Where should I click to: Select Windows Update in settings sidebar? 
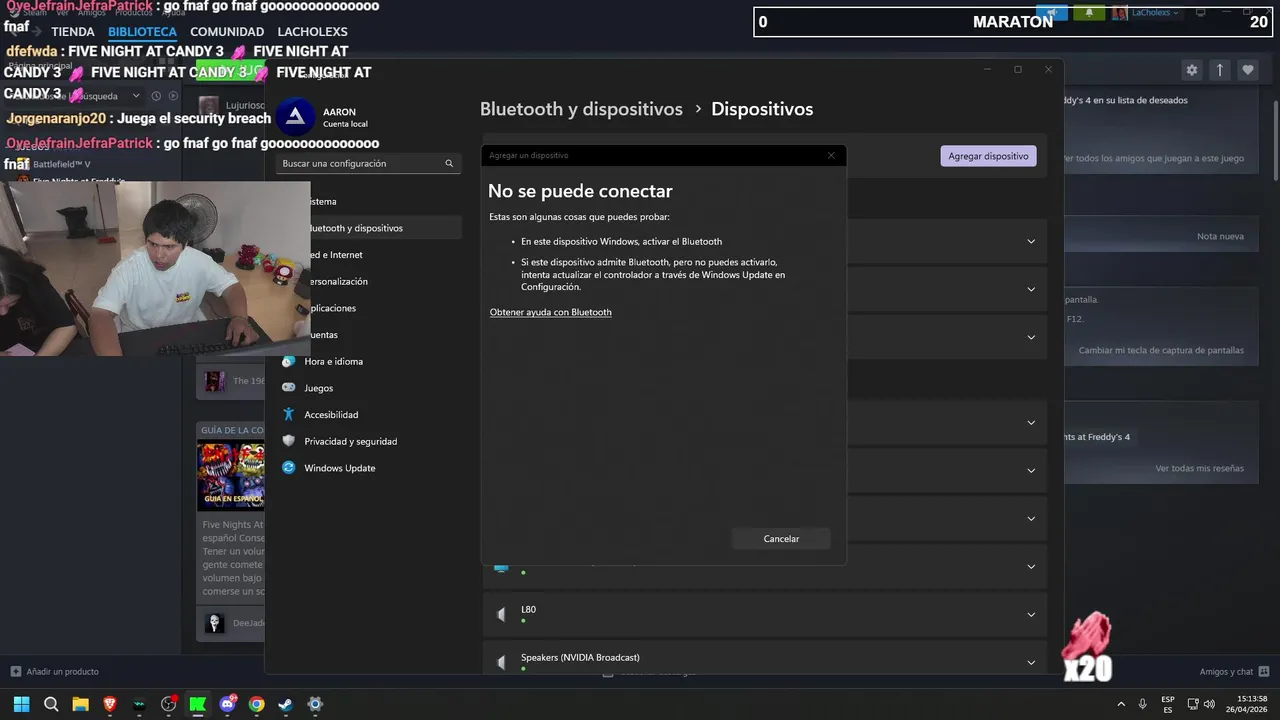[370, 468]
